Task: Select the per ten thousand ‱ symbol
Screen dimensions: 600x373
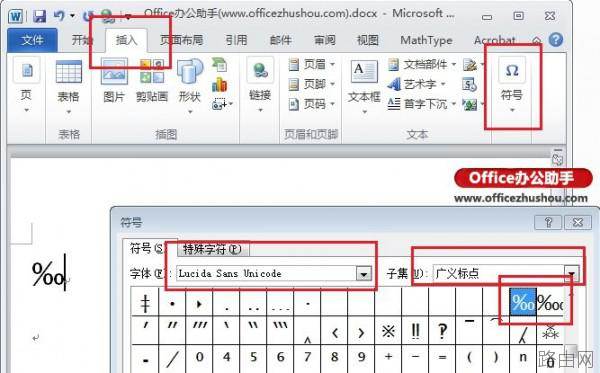Action: point(549,302)
